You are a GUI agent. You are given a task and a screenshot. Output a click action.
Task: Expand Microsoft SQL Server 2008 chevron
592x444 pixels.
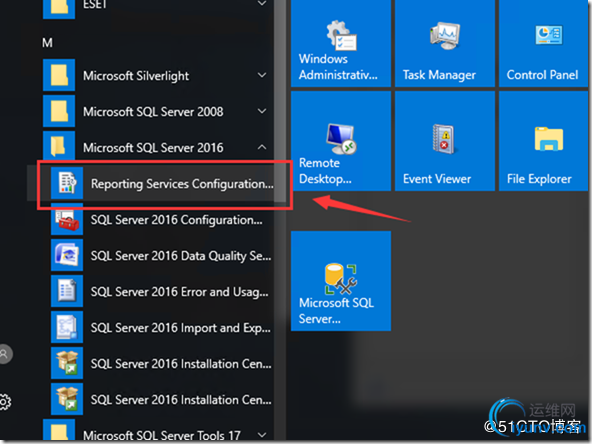pos(262,111)
